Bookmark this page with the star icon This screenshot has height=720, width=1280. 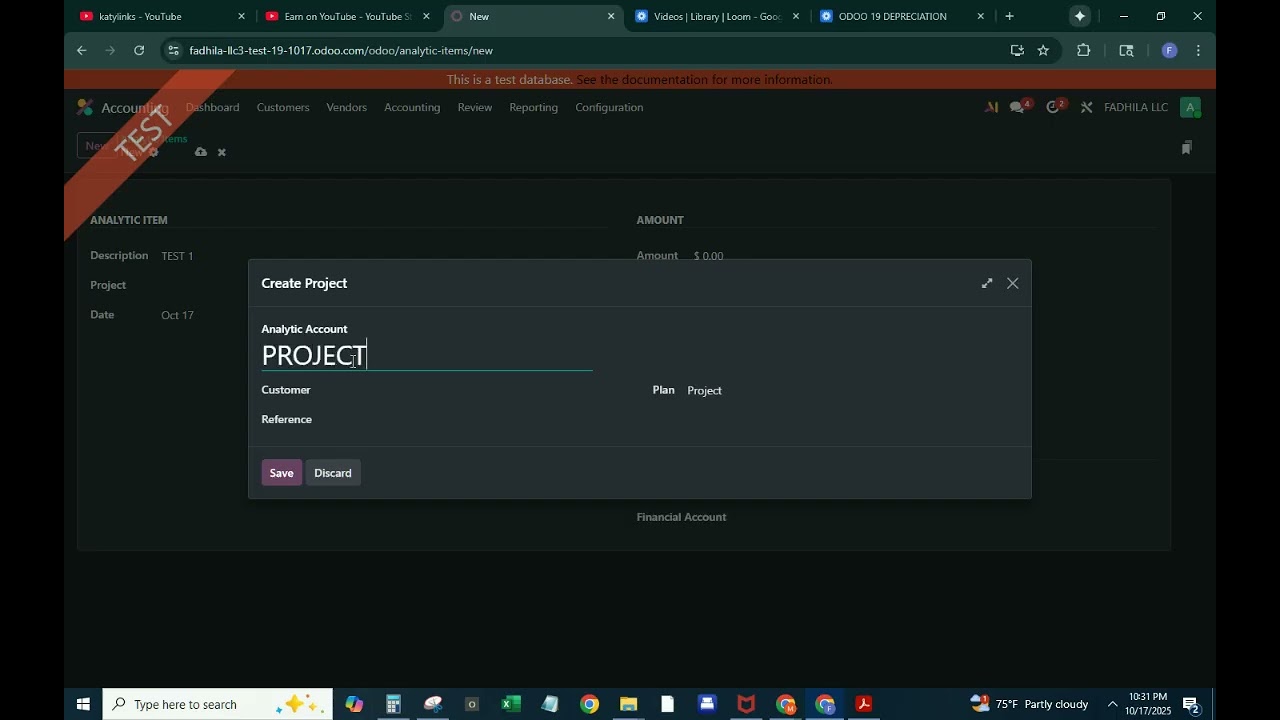coord(1043,50)
